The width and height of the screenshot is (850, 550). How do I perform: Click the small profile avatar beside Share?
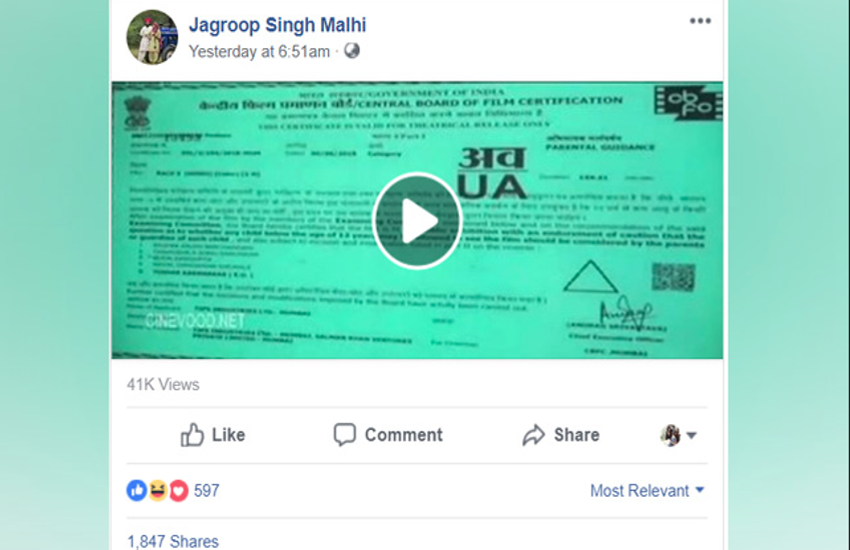pyautogui.click(x=671, y=435)
